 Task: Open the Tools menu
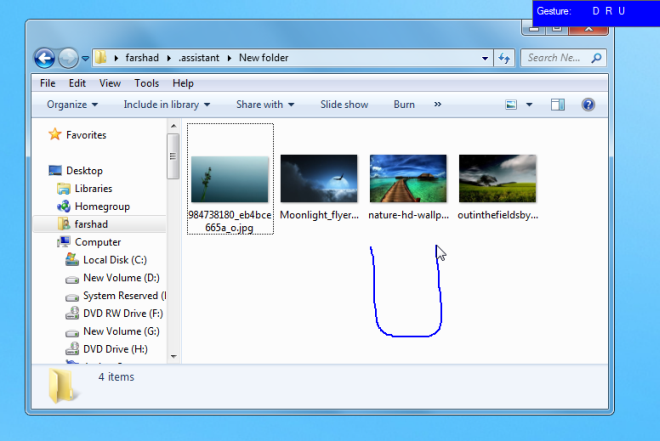147,83
